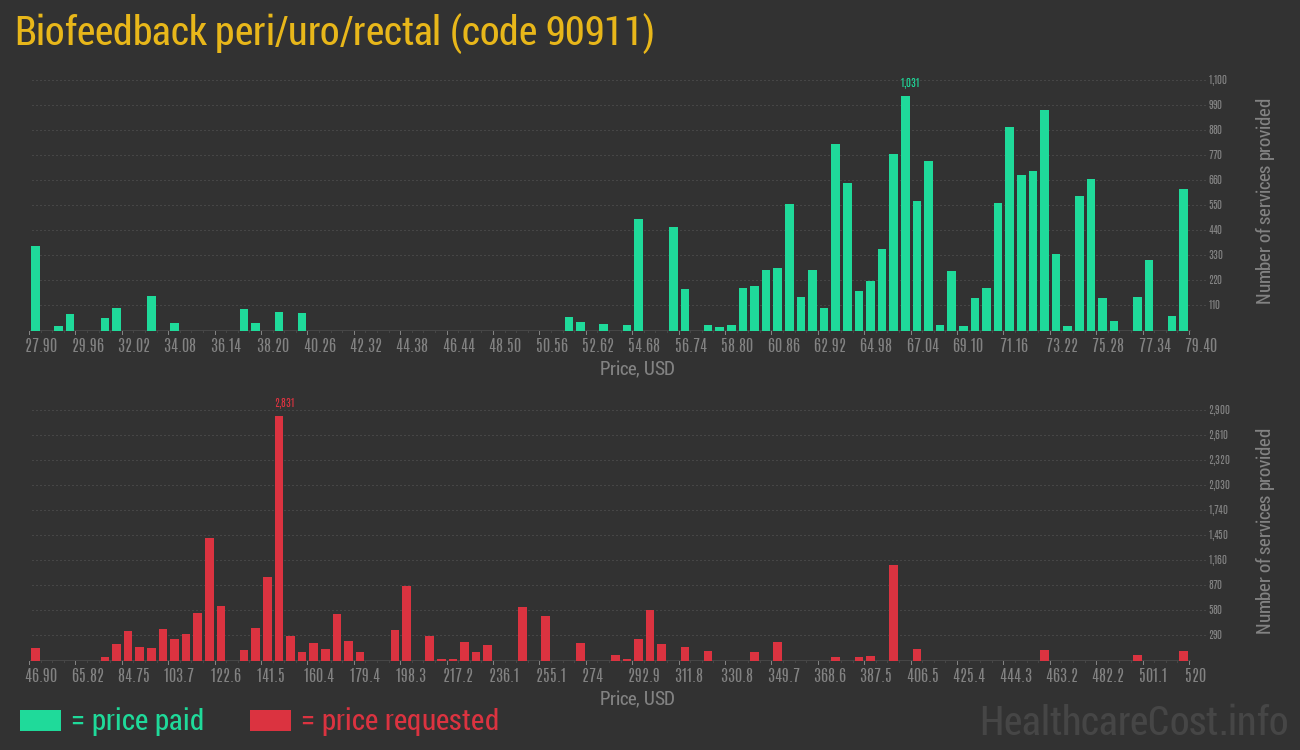Click the 1,100 gridline value on the top chart
This screenshot has height=750, width=1300.
click(x=1216, y=78)
